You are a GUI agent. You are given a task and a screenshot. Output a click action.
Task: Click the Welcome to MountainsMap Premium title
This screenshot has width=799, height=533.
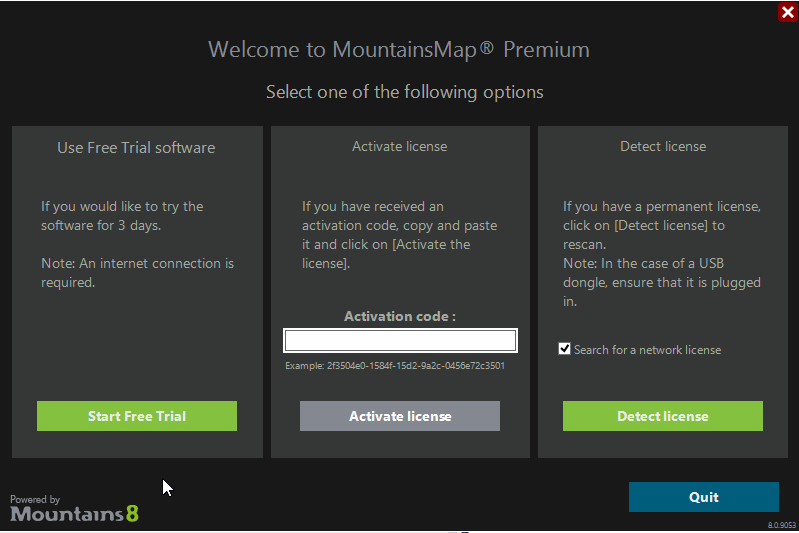coord(398,49)
